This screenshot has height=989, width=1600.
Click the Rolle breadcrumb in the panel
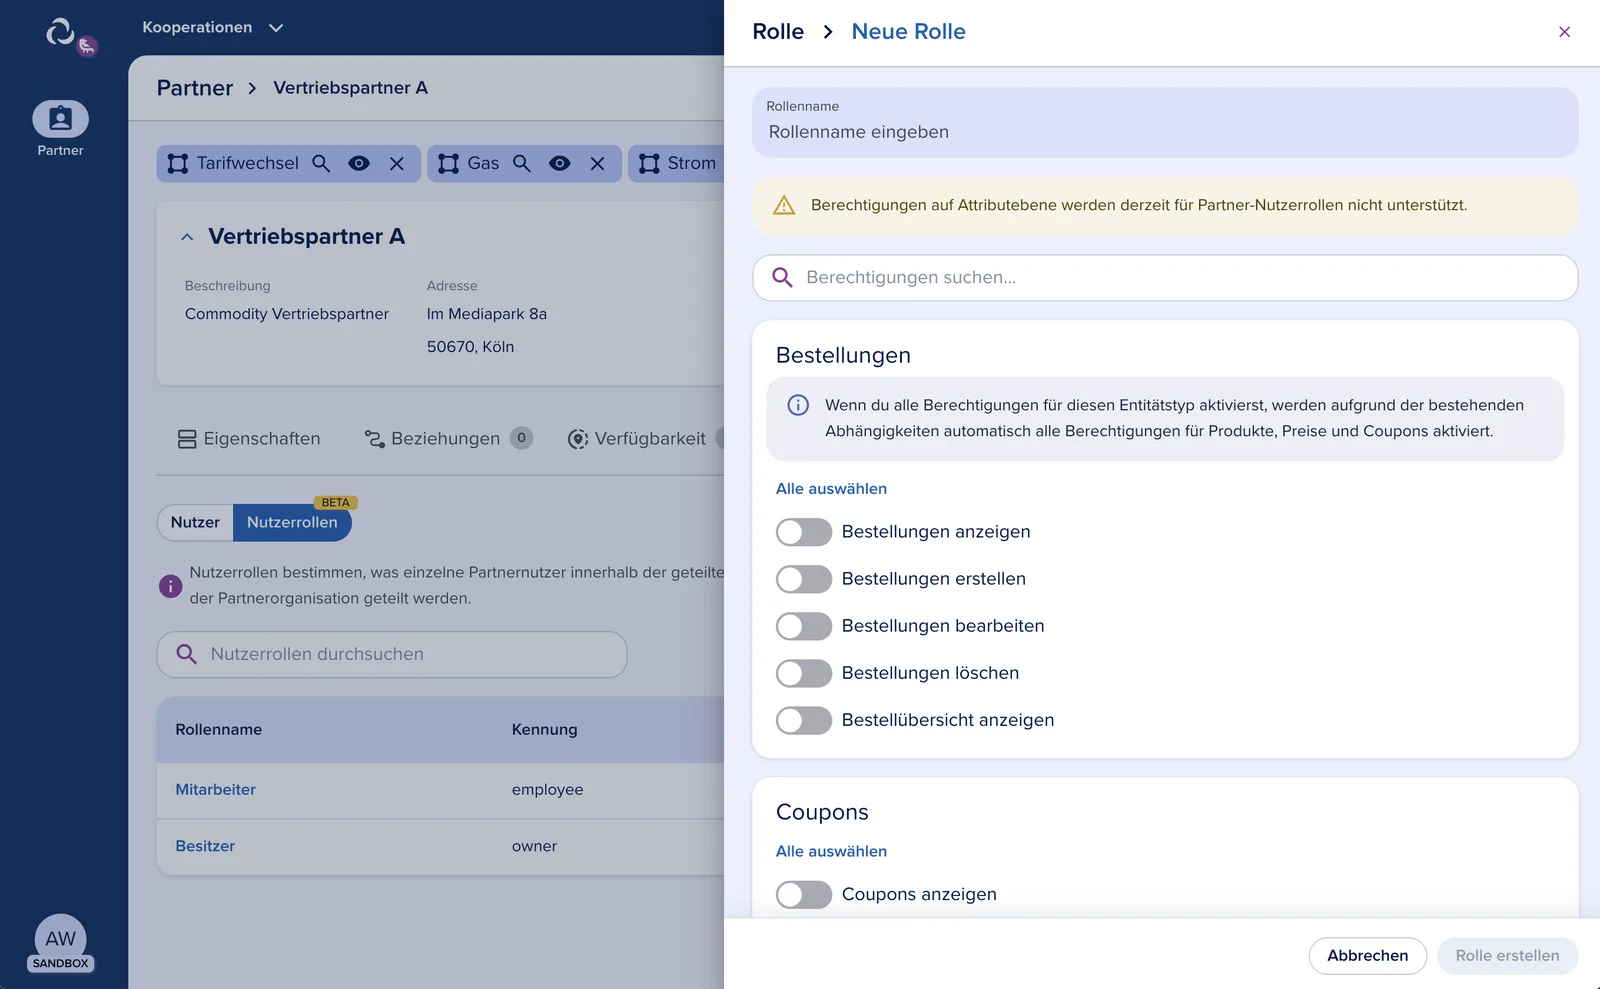pyautogui.click(x=778, y=32)
